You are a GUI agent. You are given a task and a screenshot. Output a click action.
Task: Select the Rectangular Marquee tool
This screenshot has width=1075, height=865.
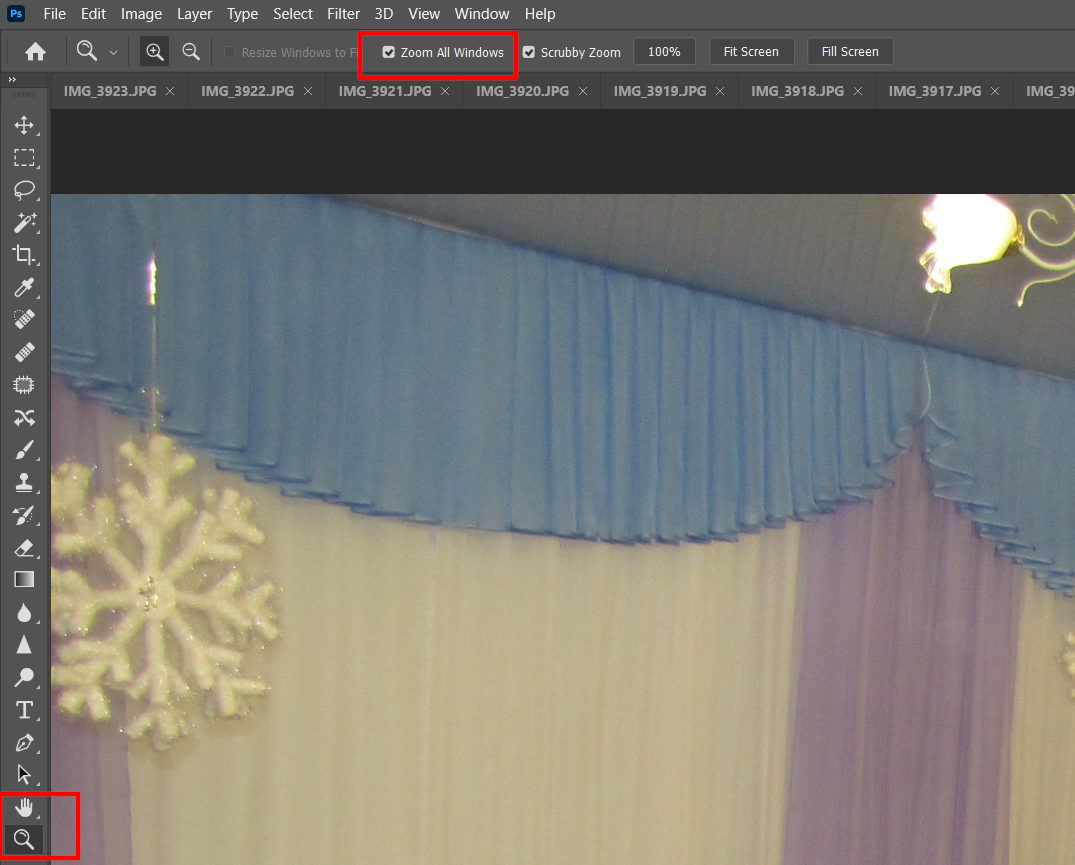pos(24,158)
